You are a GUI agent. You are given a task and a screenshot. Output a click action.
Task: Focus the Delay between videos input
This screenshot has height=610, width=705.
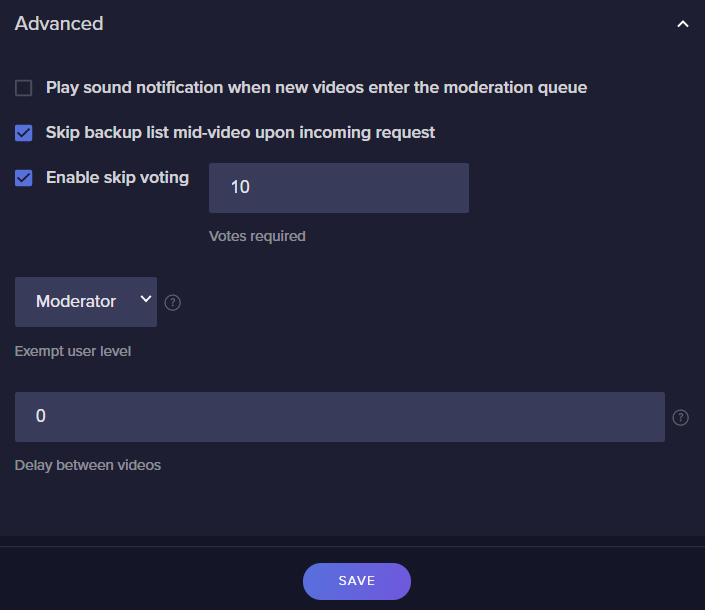(x=340, y=417)
